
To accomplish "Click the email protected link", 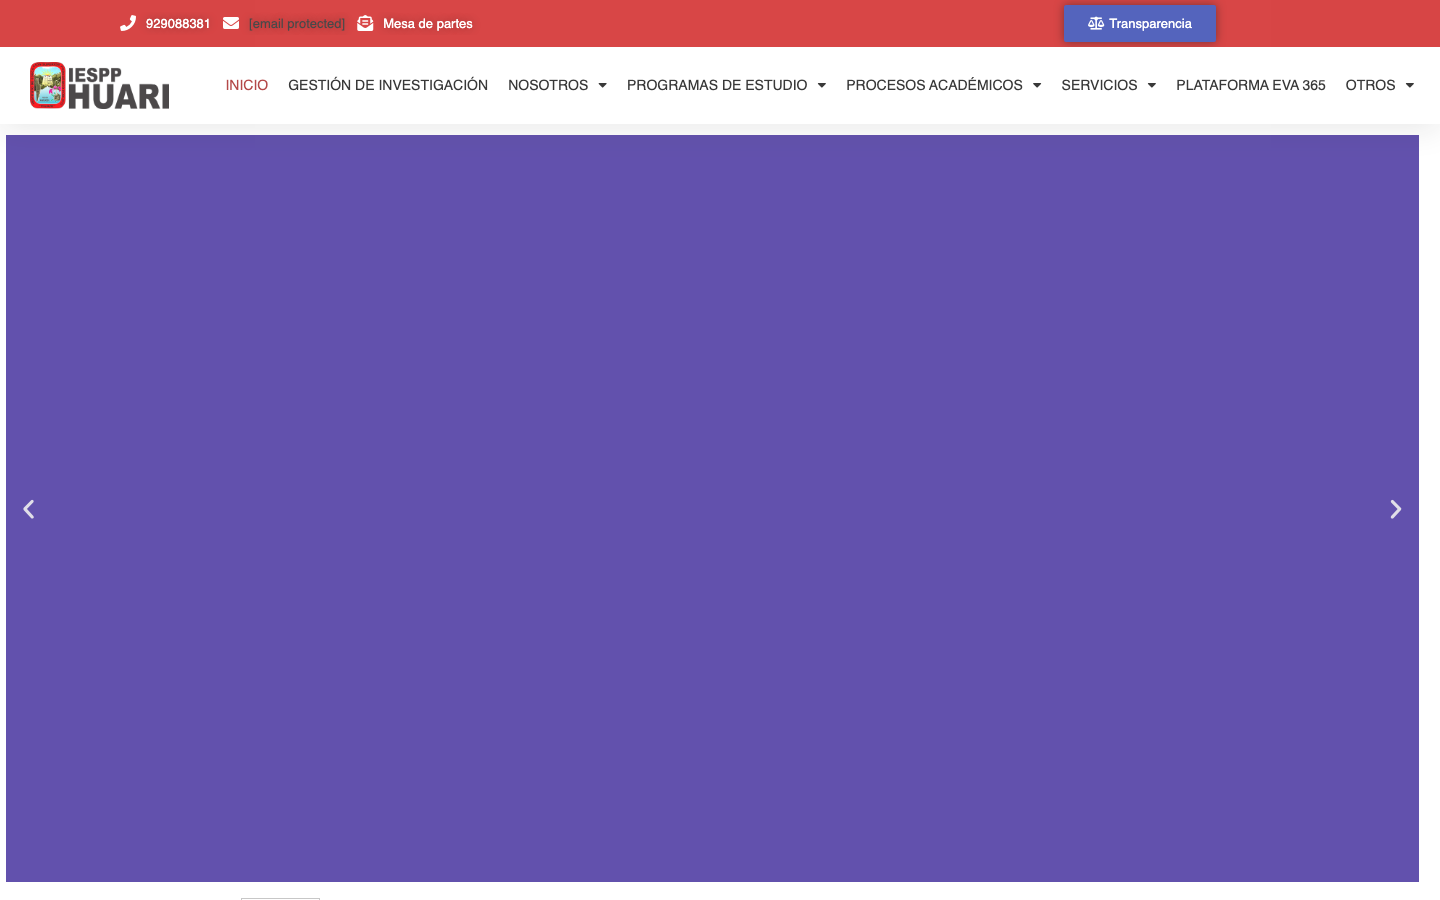I will pos(297,23).
